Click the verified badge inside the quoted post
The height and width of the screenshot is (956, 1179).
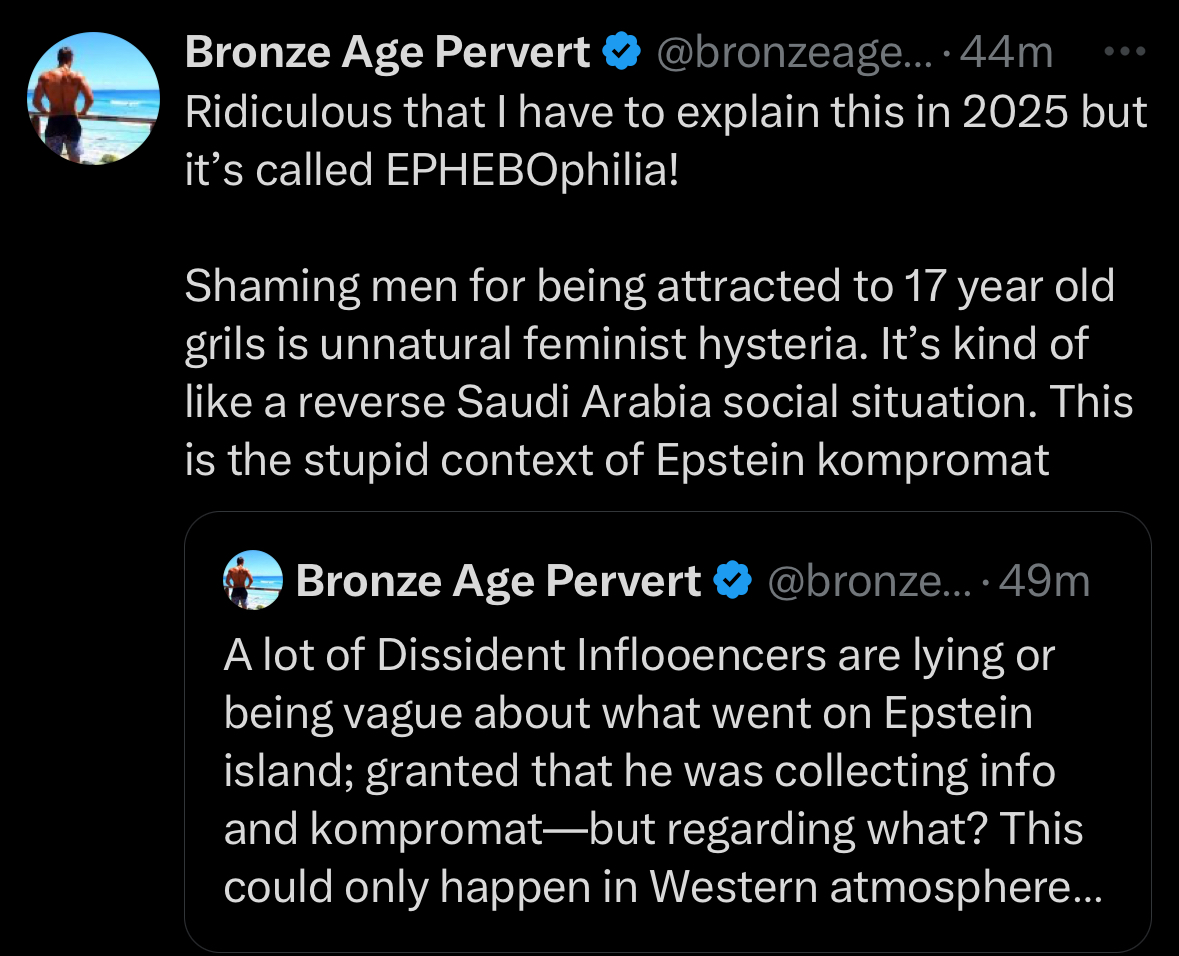point(733,581)
